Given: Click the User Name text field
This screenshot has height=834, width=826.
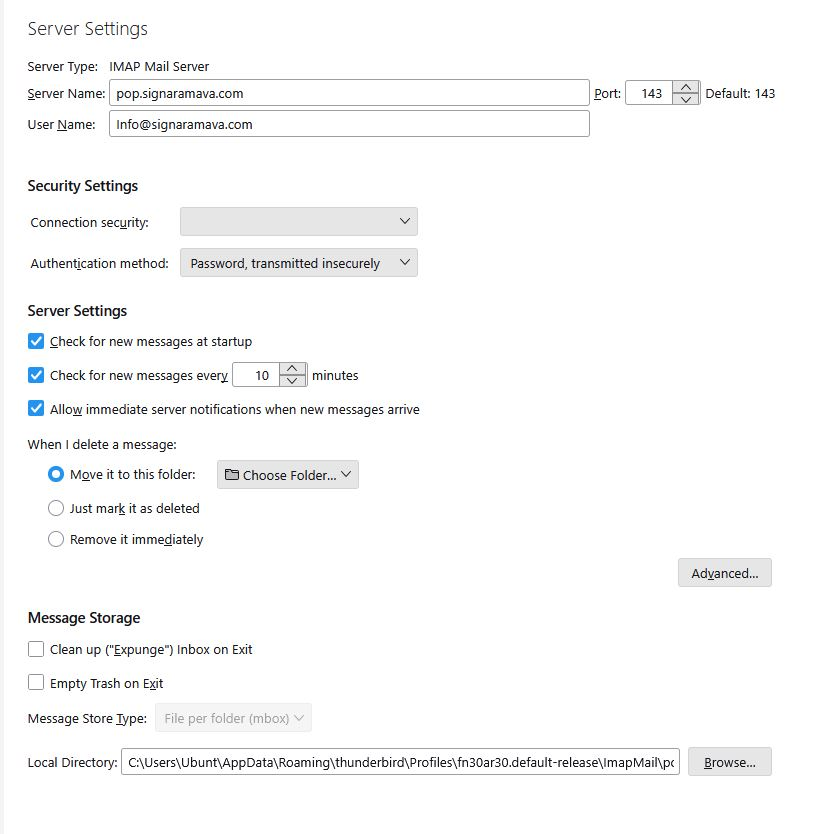Looking at the screenshot, I should (x=349, y=124).
